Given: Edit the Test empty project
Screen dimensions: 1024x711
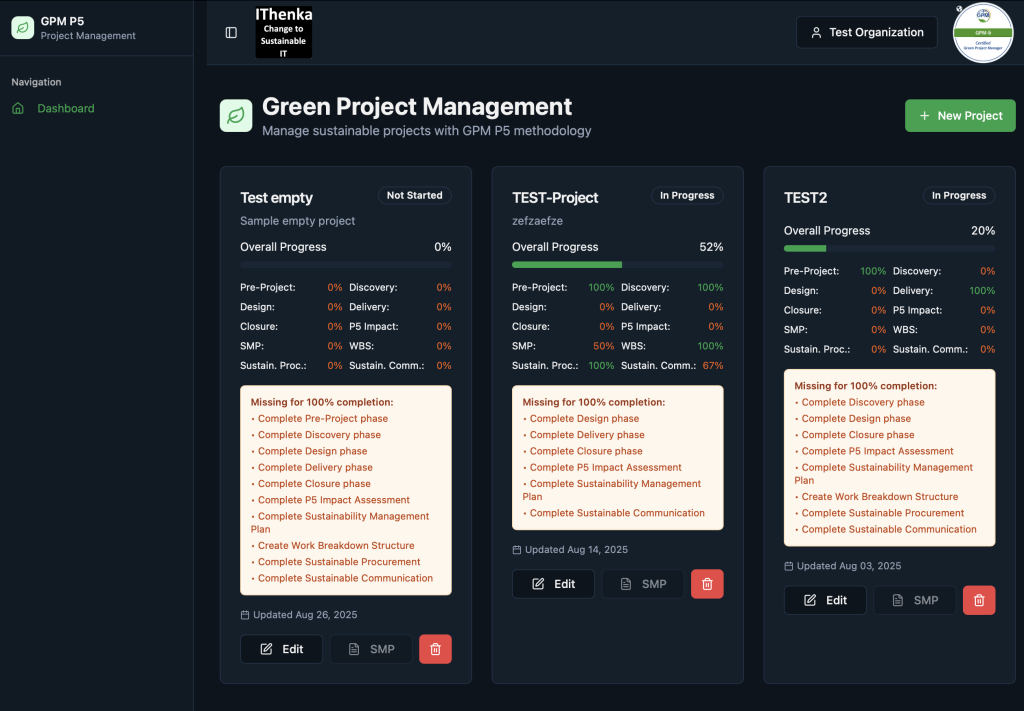Looking at the screenshot, I should tap(281, 649).
